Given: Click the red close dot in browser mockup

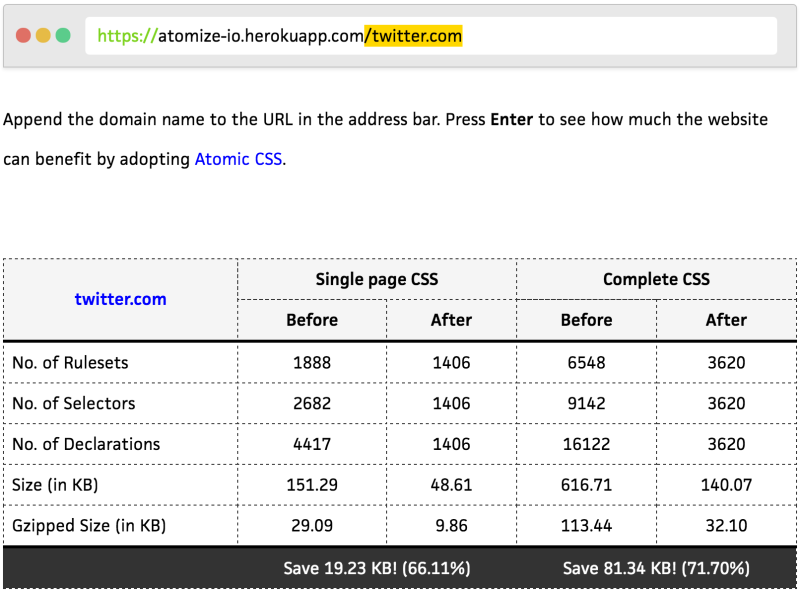Looking at the screenshot, I should (x=23, y=36).
